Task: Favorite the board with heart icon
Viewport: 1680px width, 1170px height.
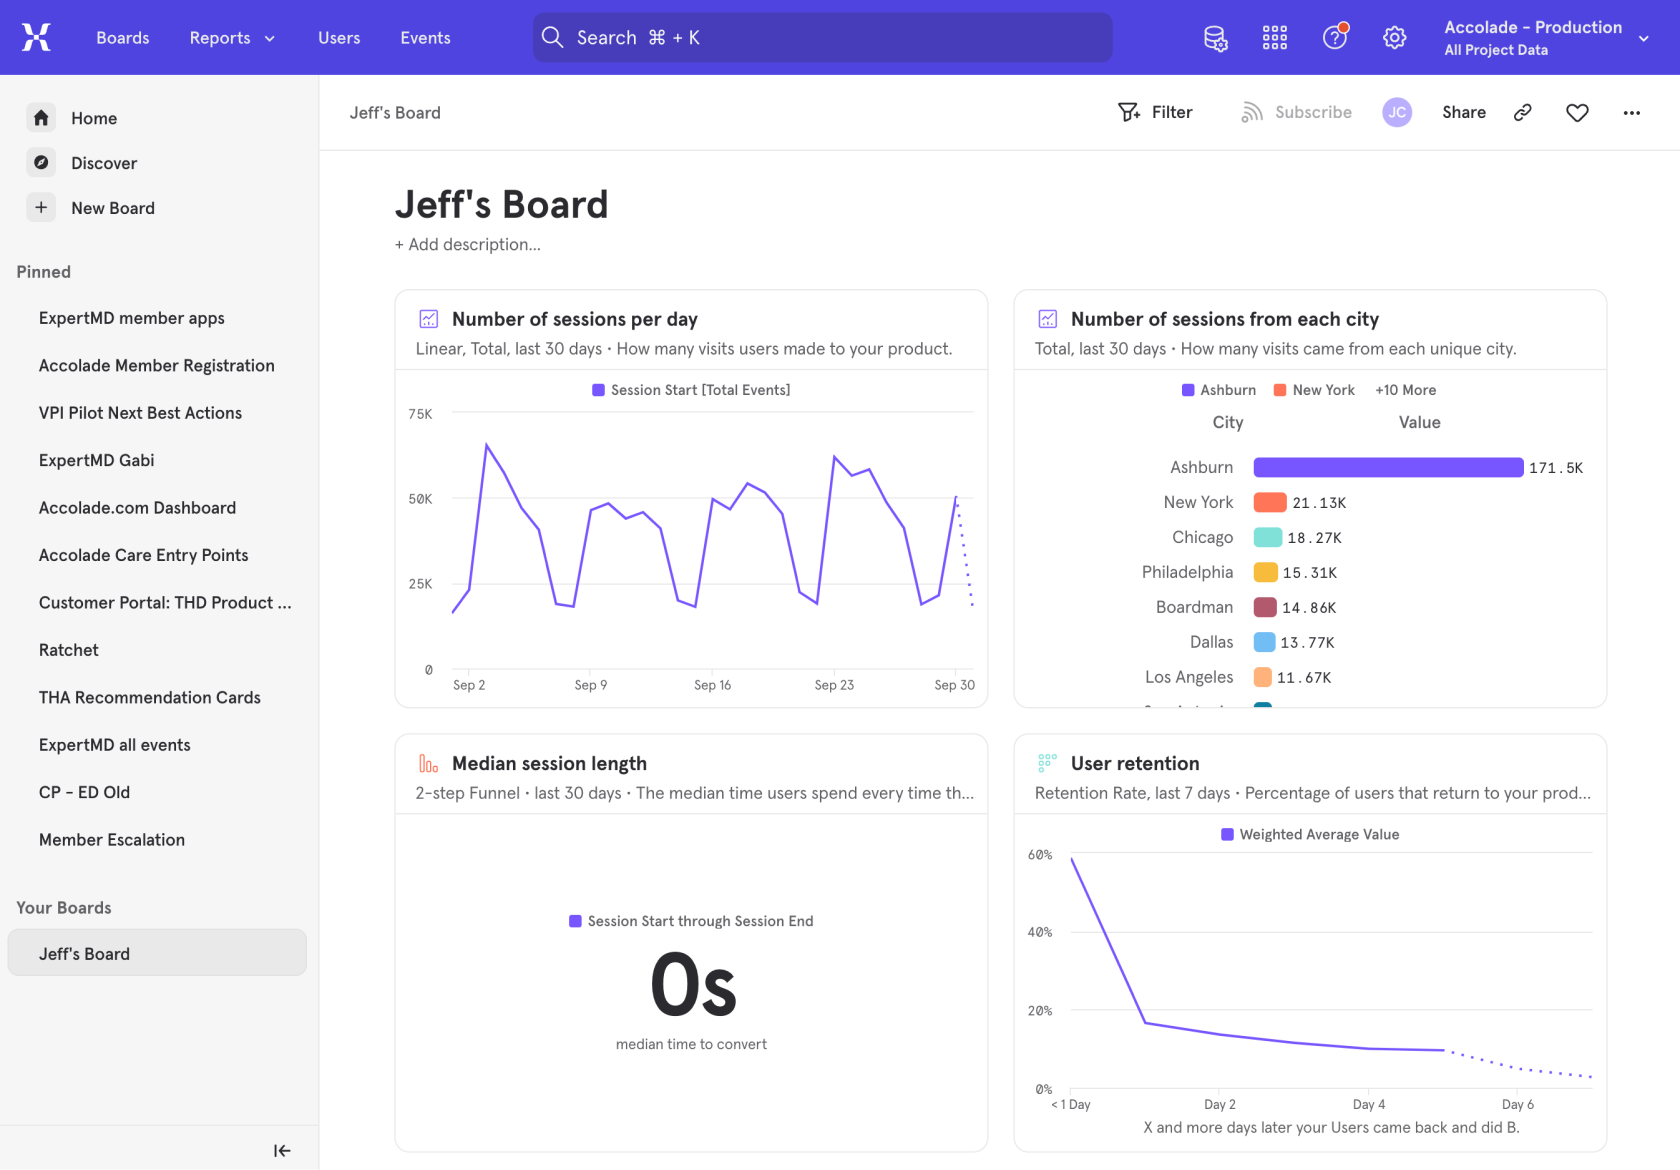Action: 1577,113
